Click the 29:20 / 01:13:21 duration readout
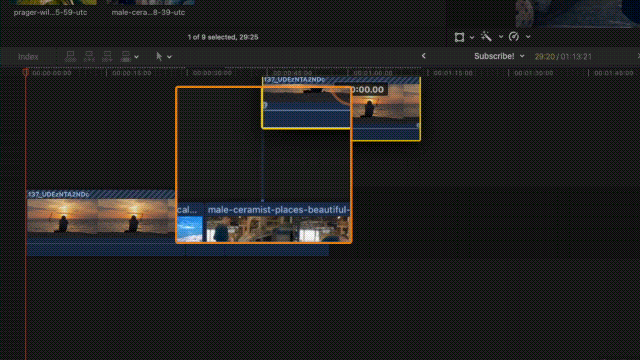 (563, 57)
